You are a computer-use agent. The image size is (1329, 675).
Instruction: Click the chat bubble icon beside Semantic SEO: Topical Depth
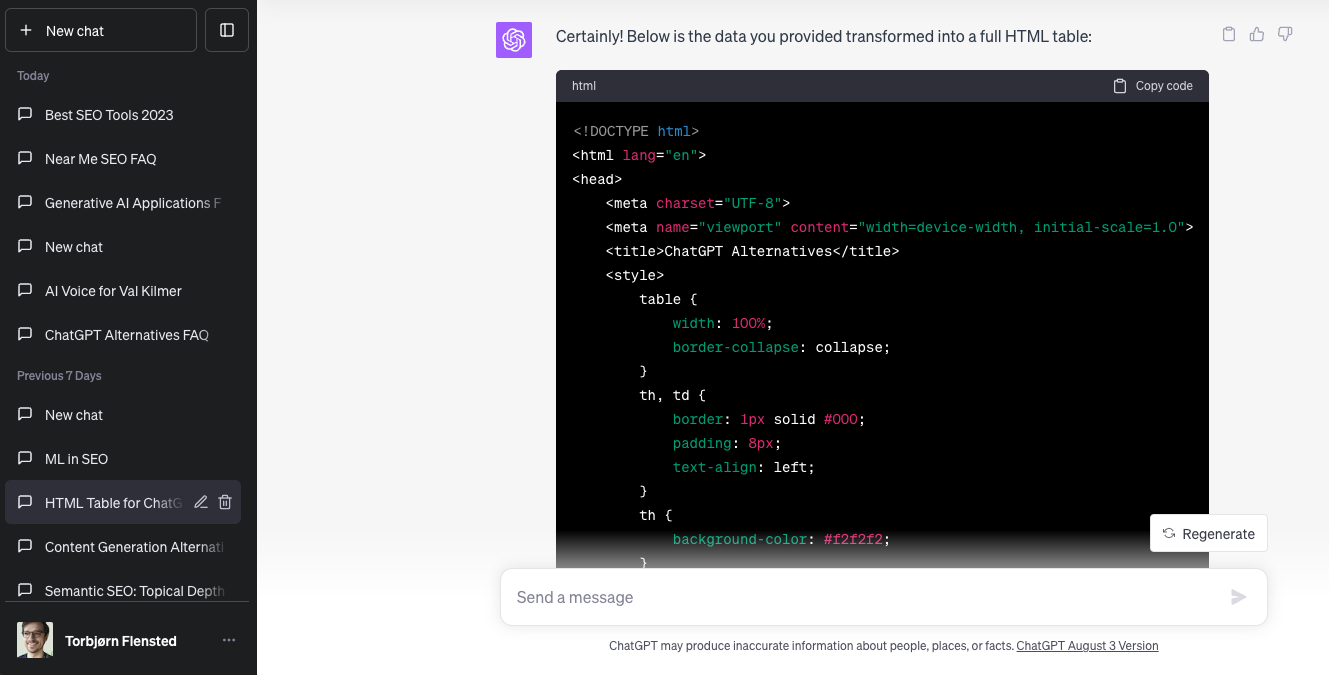(x=25, y=590)
